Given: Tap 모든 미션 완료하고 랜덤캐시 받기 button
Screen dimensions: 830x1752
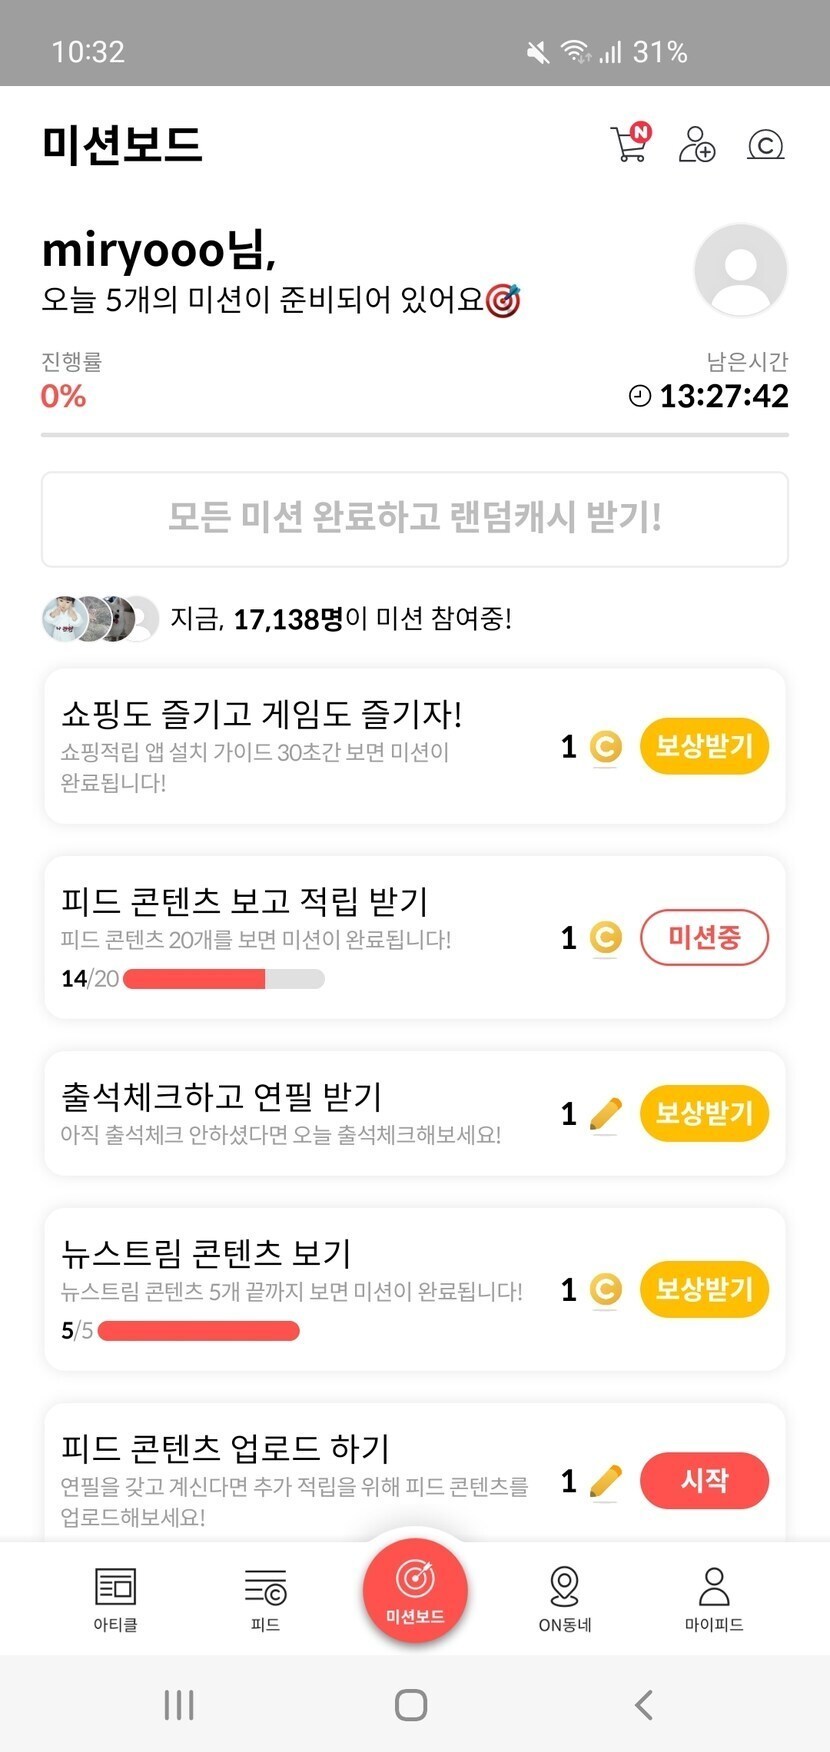Looking at the screenshot, I should coord(414,519).
